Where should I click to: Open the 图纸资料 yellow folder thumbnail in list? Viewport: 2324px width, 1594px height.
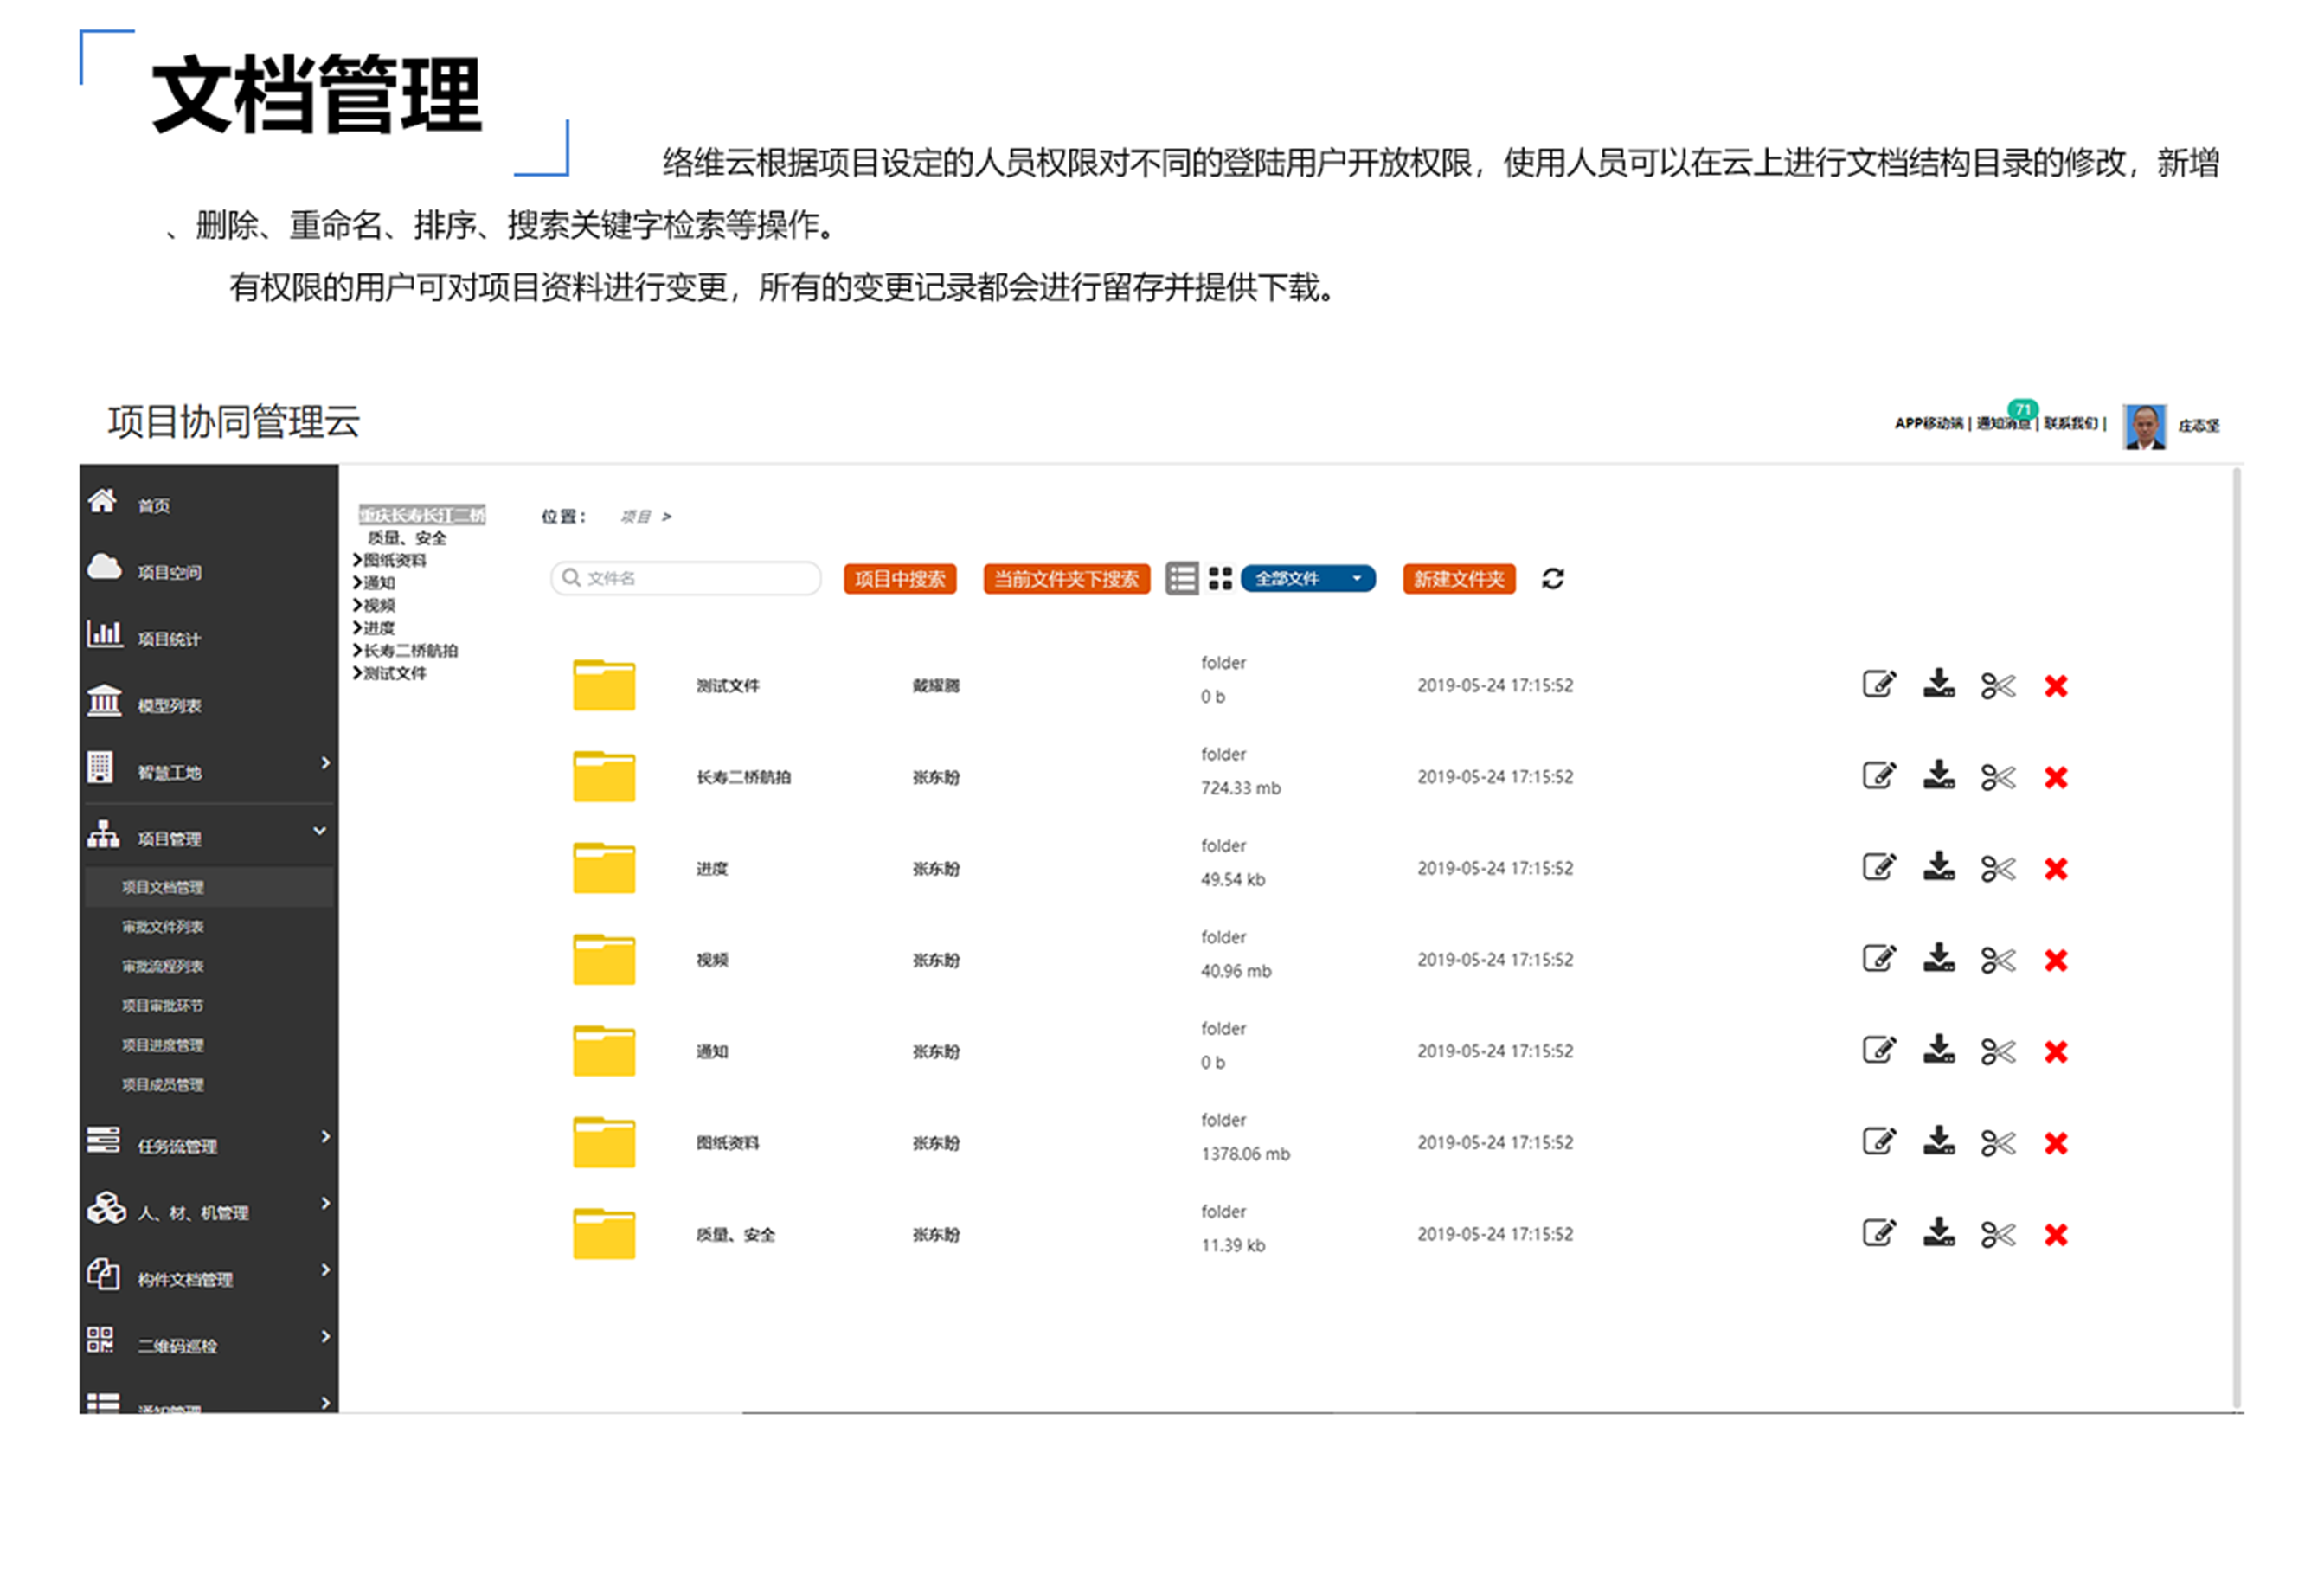[604, 1142]
